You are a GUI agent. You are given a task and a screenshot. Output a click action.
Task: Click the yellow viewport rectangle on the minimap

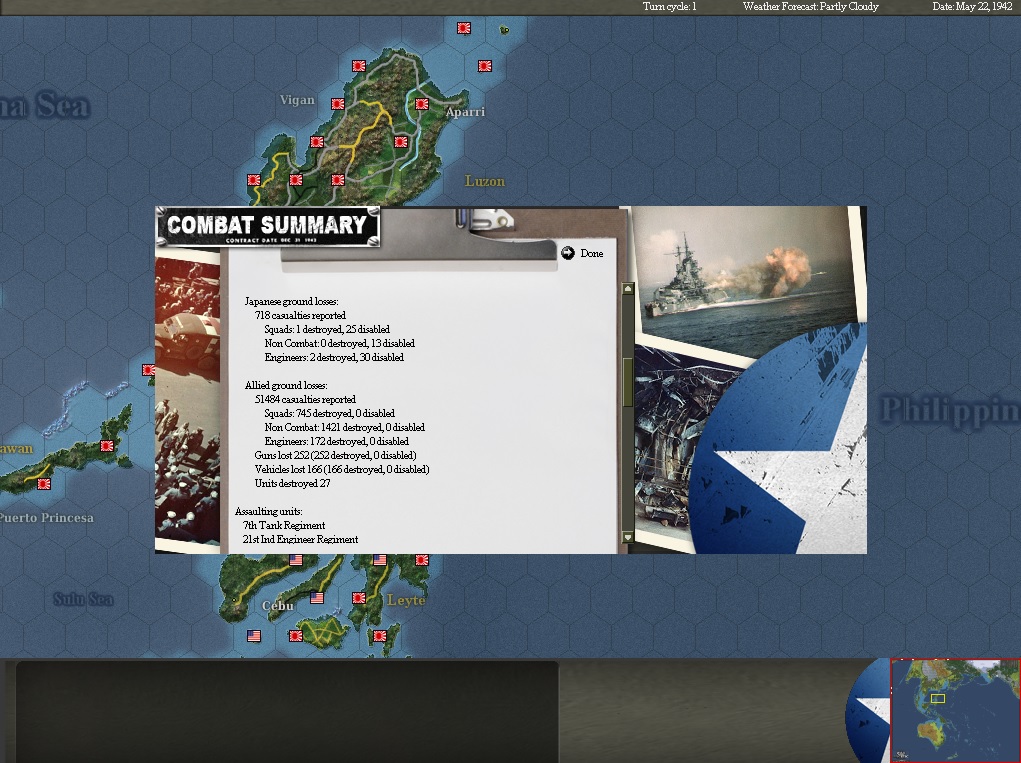(938, 699)
